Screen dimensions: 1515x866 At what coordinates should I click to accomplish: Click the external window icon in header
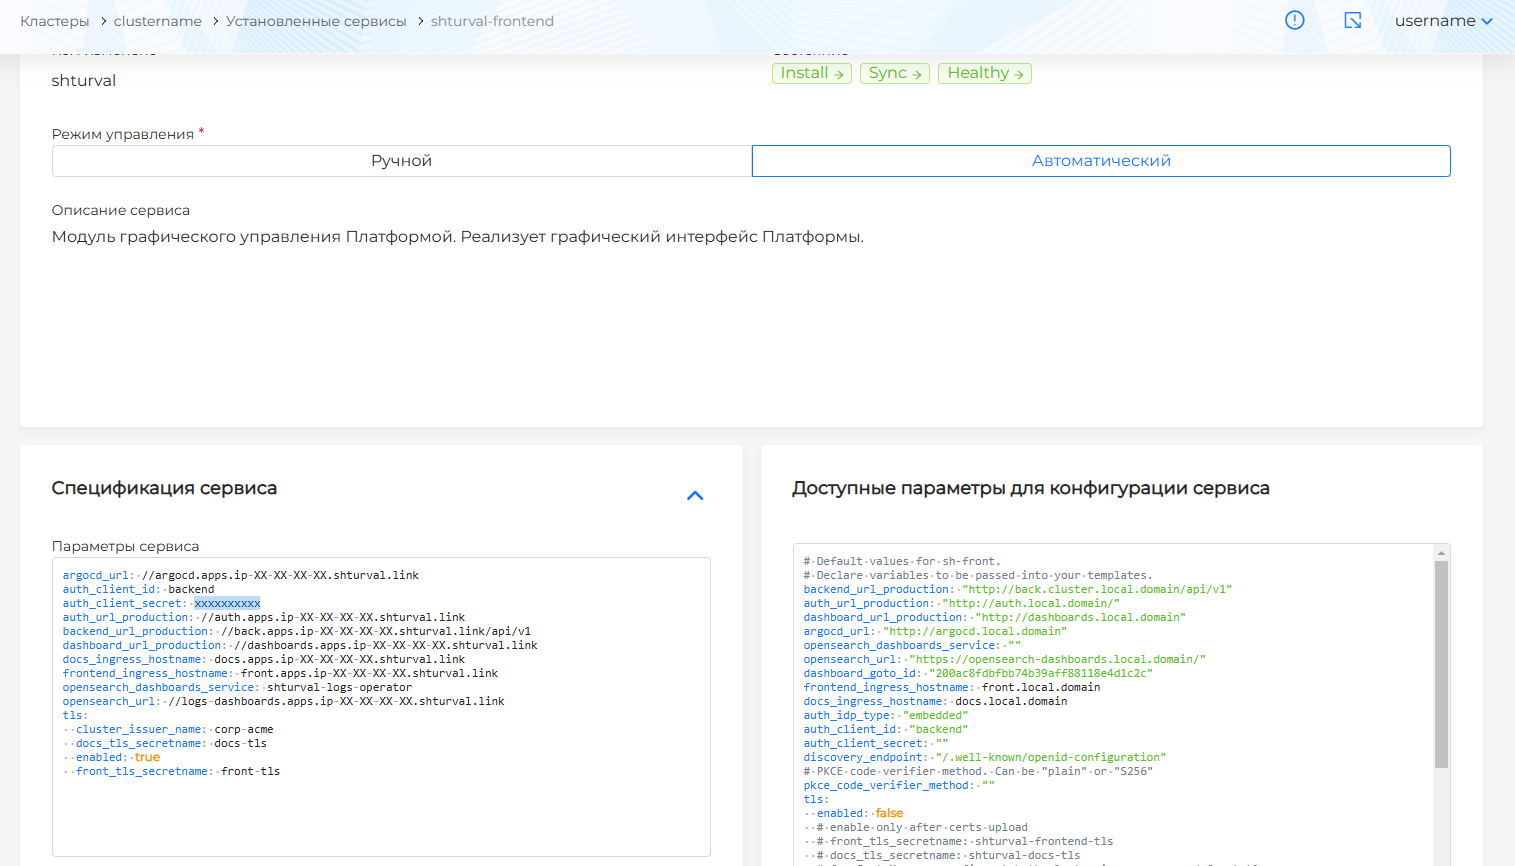click(1353, 20)
